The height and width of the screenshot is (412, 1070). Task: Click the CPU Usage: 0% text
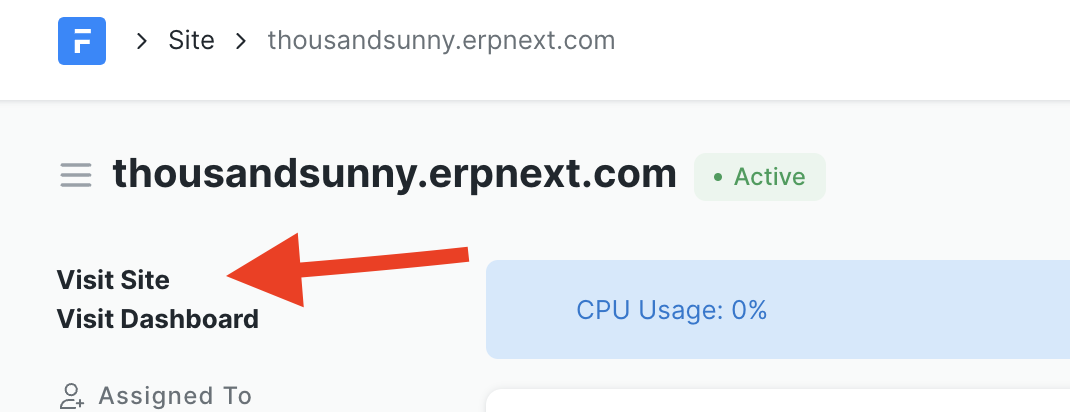671,310
